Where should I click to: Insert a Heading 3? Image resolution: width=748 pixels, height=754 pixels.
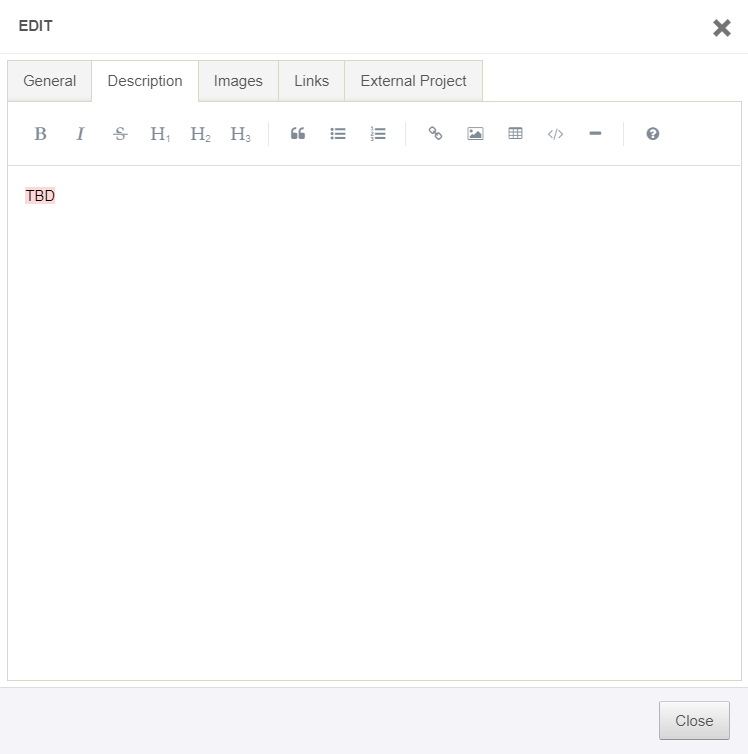click(x=240, y=134)
